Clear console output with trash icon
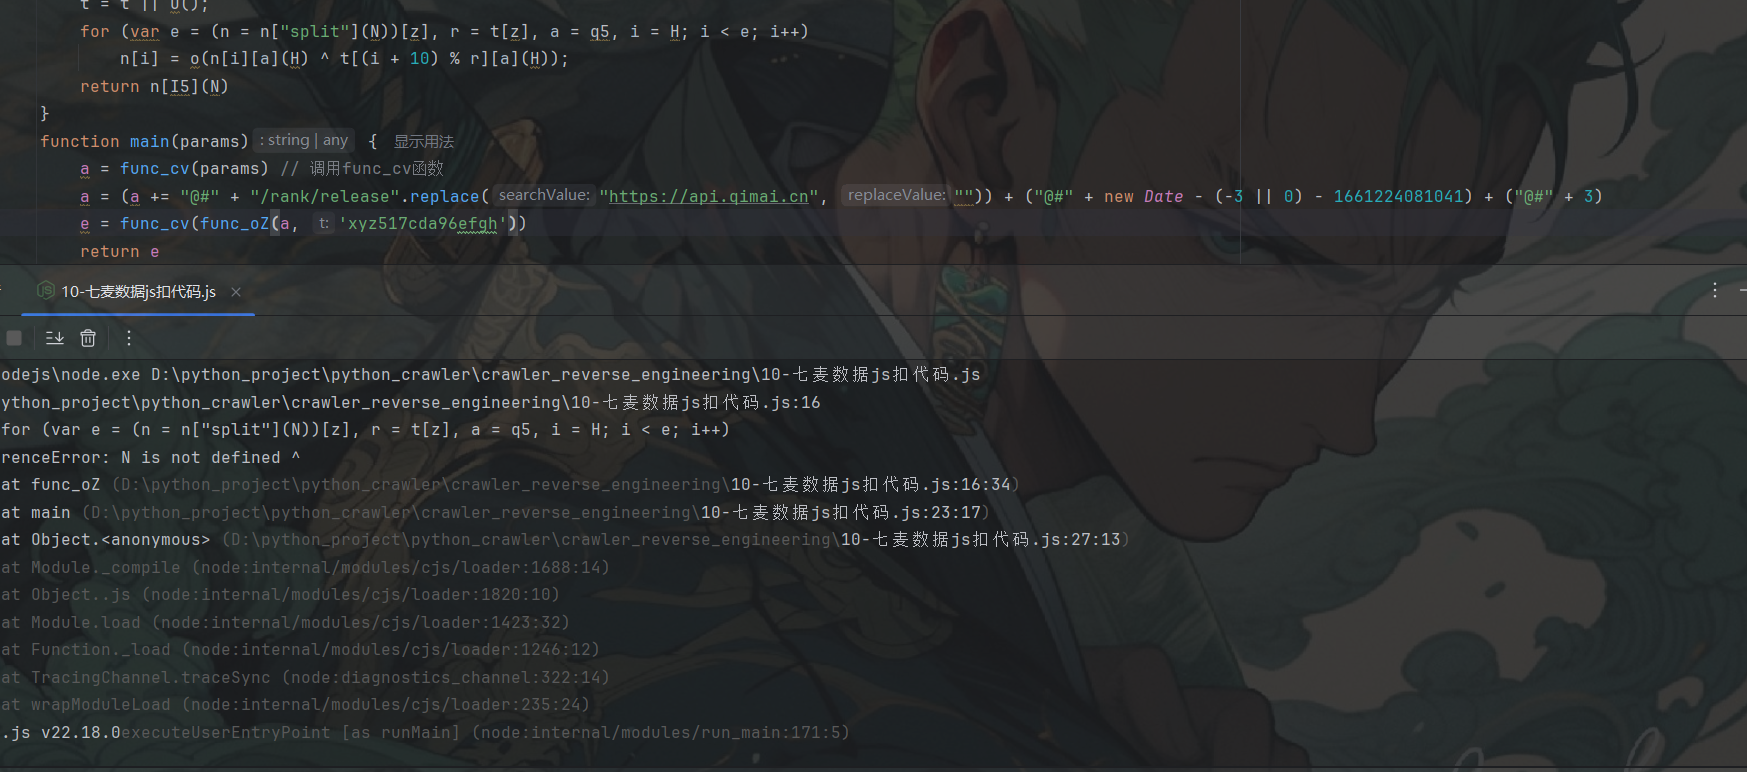Image resolution: width=1747 pixels, height=772 pixels. 88,338
